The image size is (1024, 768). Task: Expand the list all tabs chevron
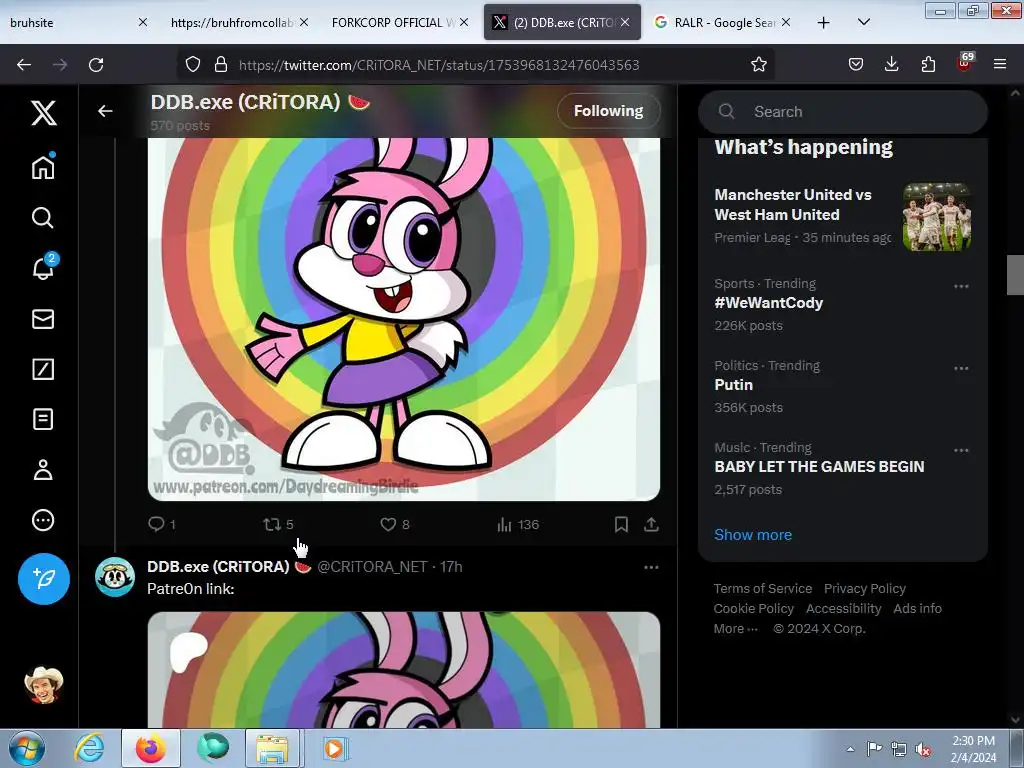pos(863,22)
